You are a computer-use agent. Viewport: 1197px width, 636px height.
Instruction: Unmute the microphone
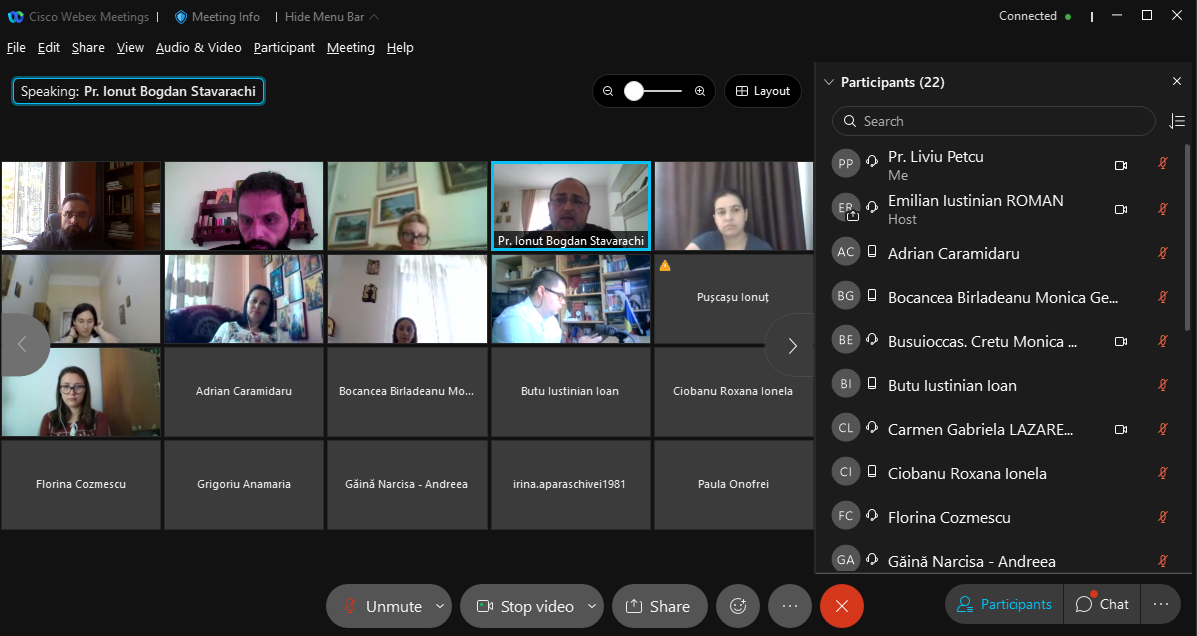tap(381, 606)
